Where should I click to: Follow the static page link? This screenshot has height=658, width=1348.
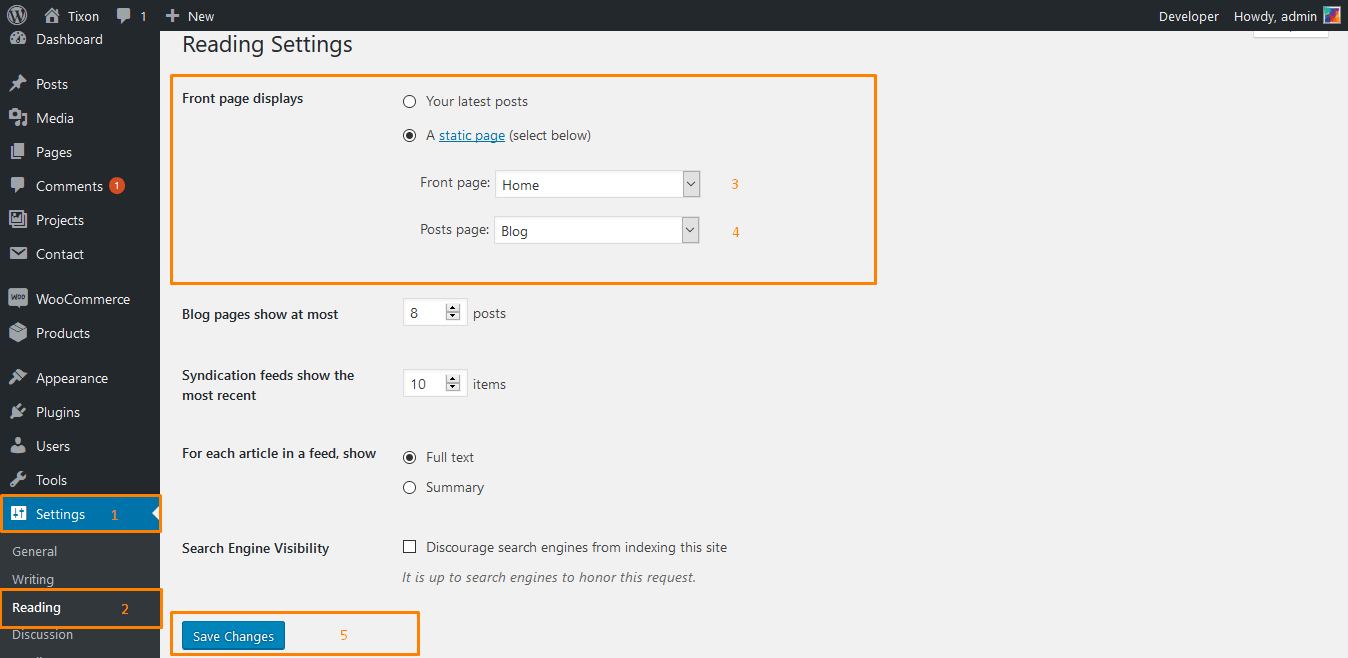pos(472,135)
